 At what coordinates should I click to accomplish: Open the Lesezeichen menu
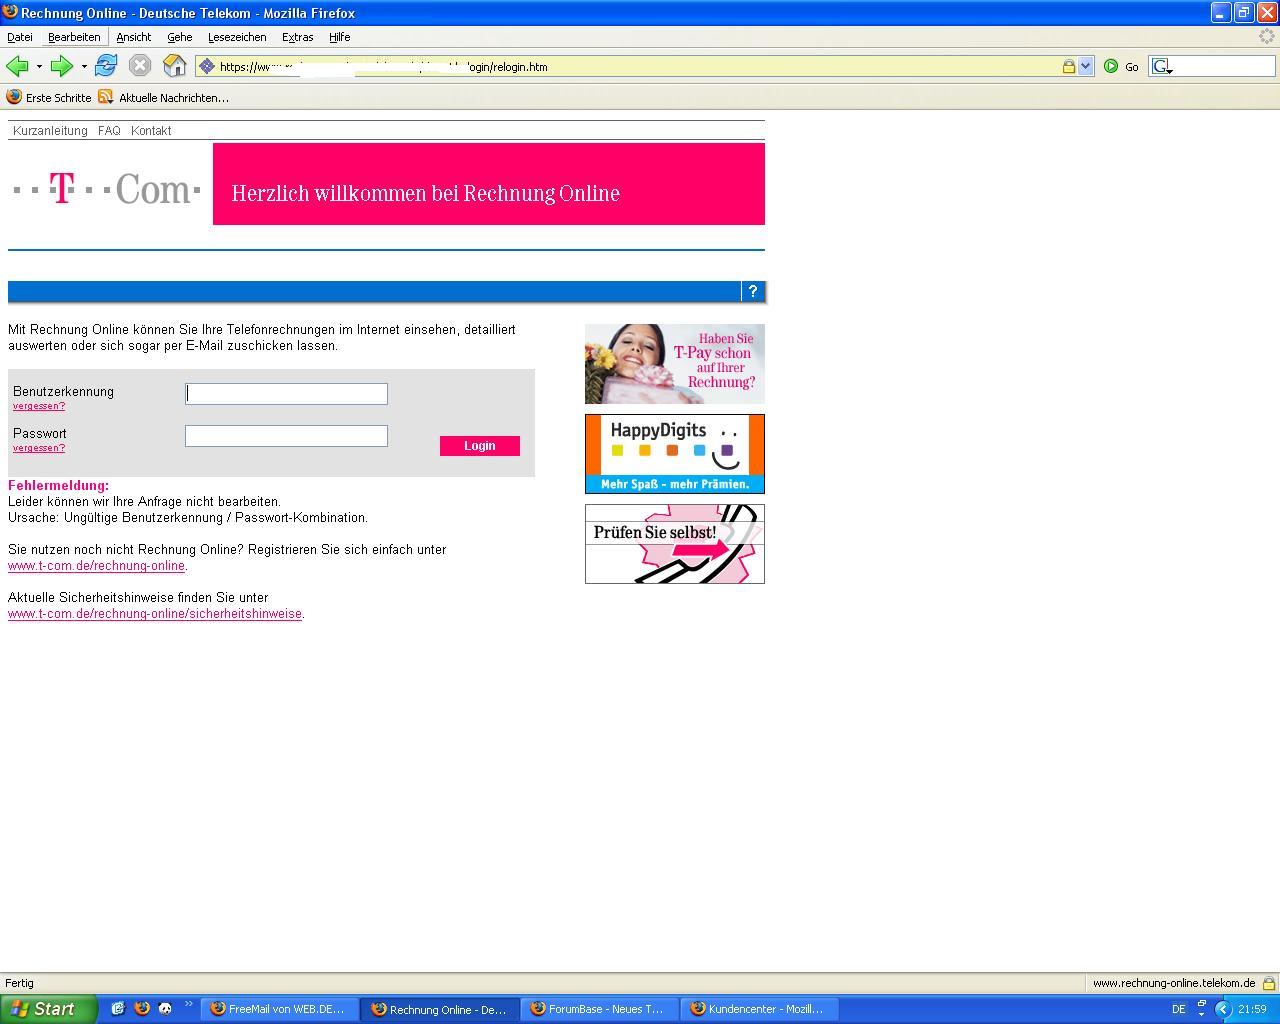click(237, 37)
